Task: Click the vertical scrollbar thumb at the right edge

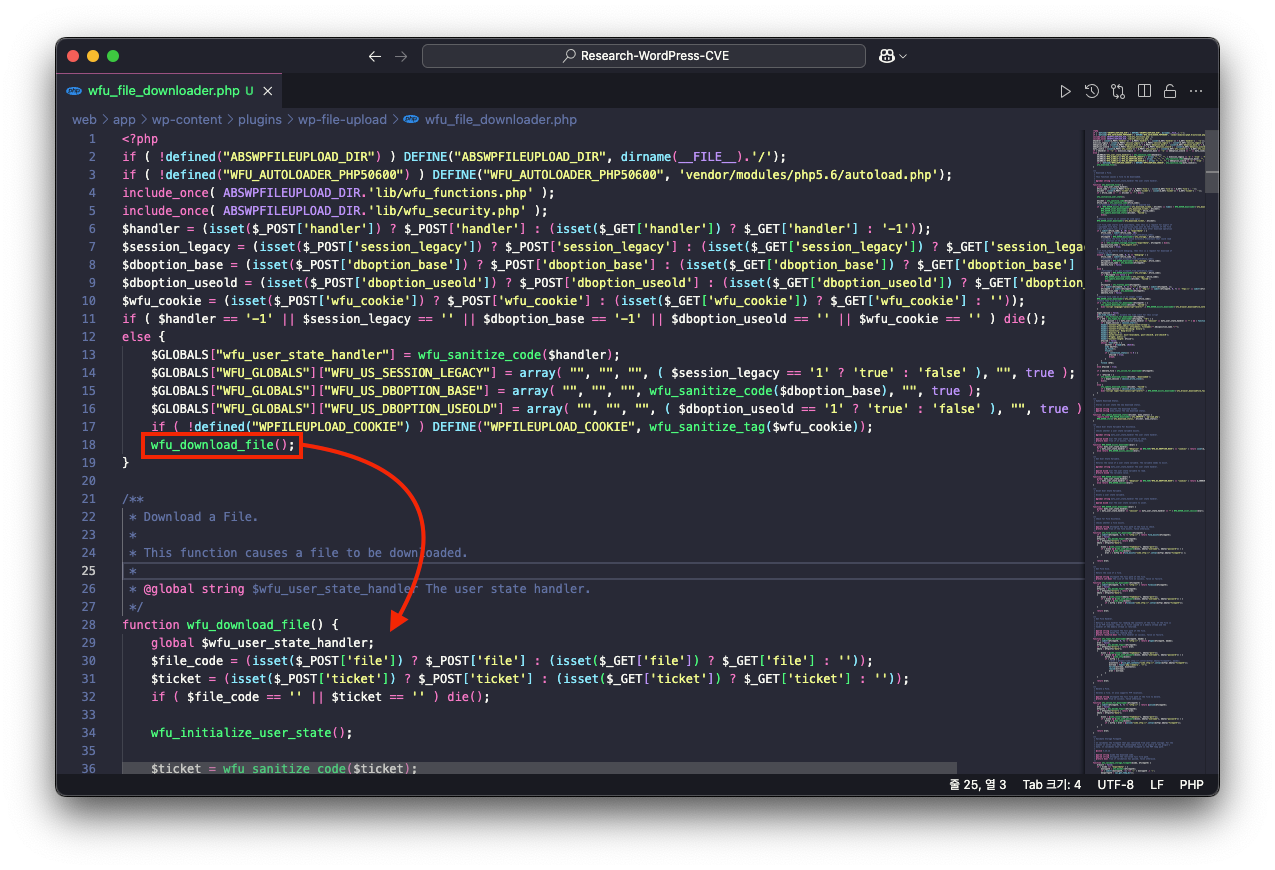Action: tap(1211, 161)
